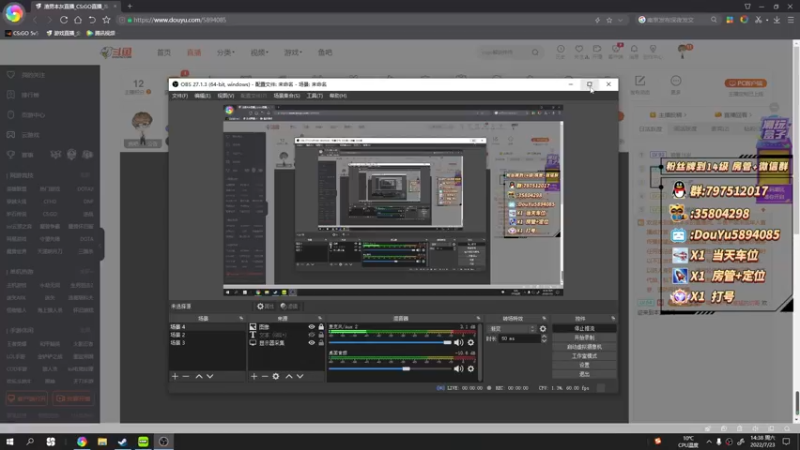Toggle visibility of the 图像 source
Screen dimensions: 800x450
tap(311, 327)
